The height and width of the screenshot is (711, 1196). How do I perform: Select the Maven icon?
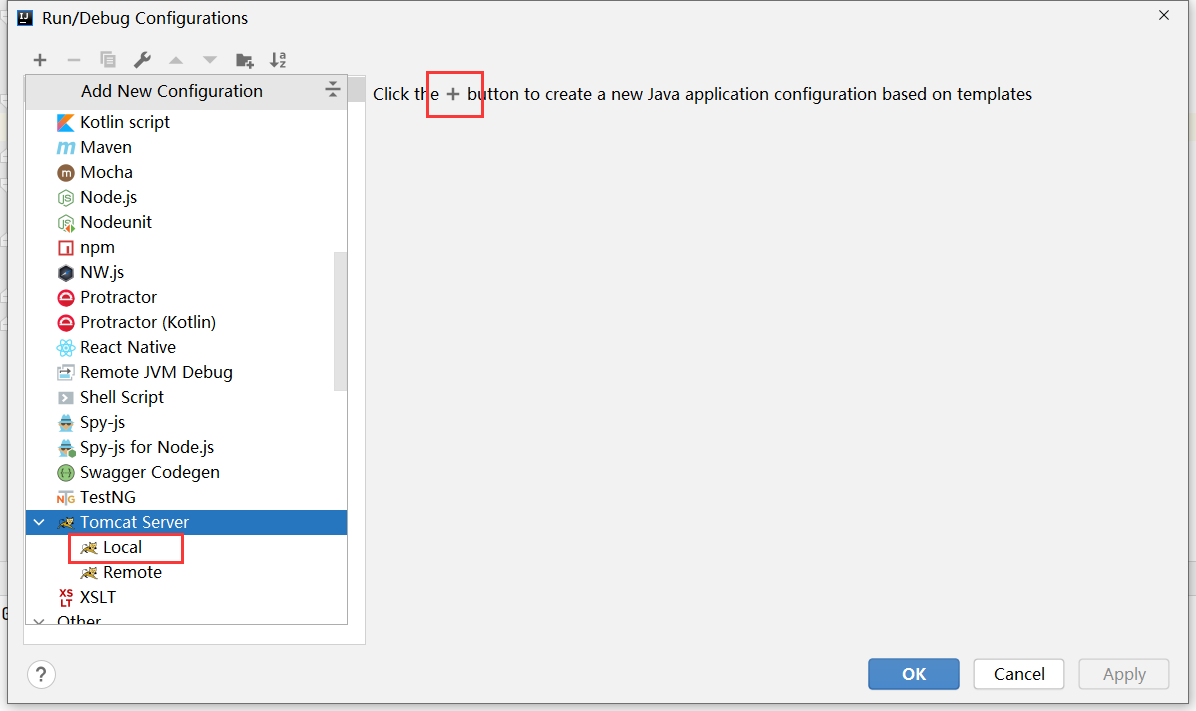point(66,147)
